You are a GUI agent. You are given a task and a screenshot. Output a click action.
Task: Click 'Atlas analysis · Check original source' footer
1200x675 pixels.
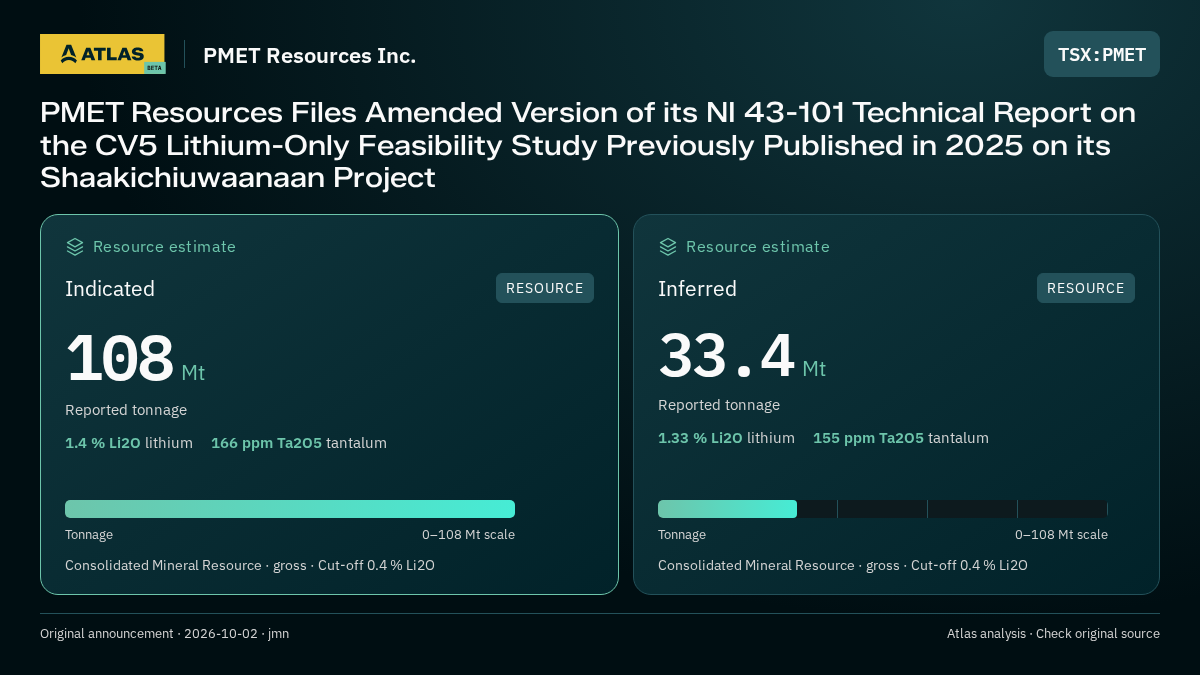[1053, 634]
